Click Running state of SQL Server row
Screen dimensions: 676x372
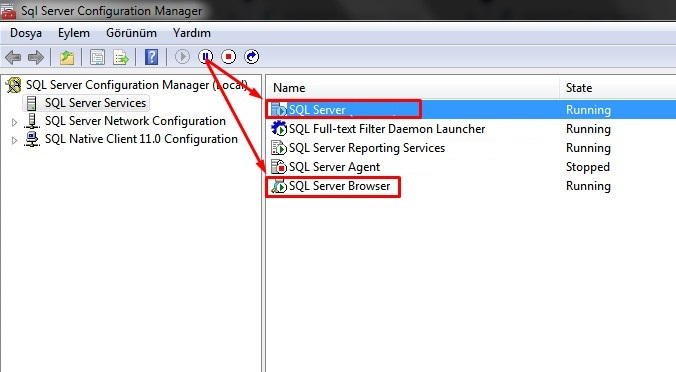(588, 110)
